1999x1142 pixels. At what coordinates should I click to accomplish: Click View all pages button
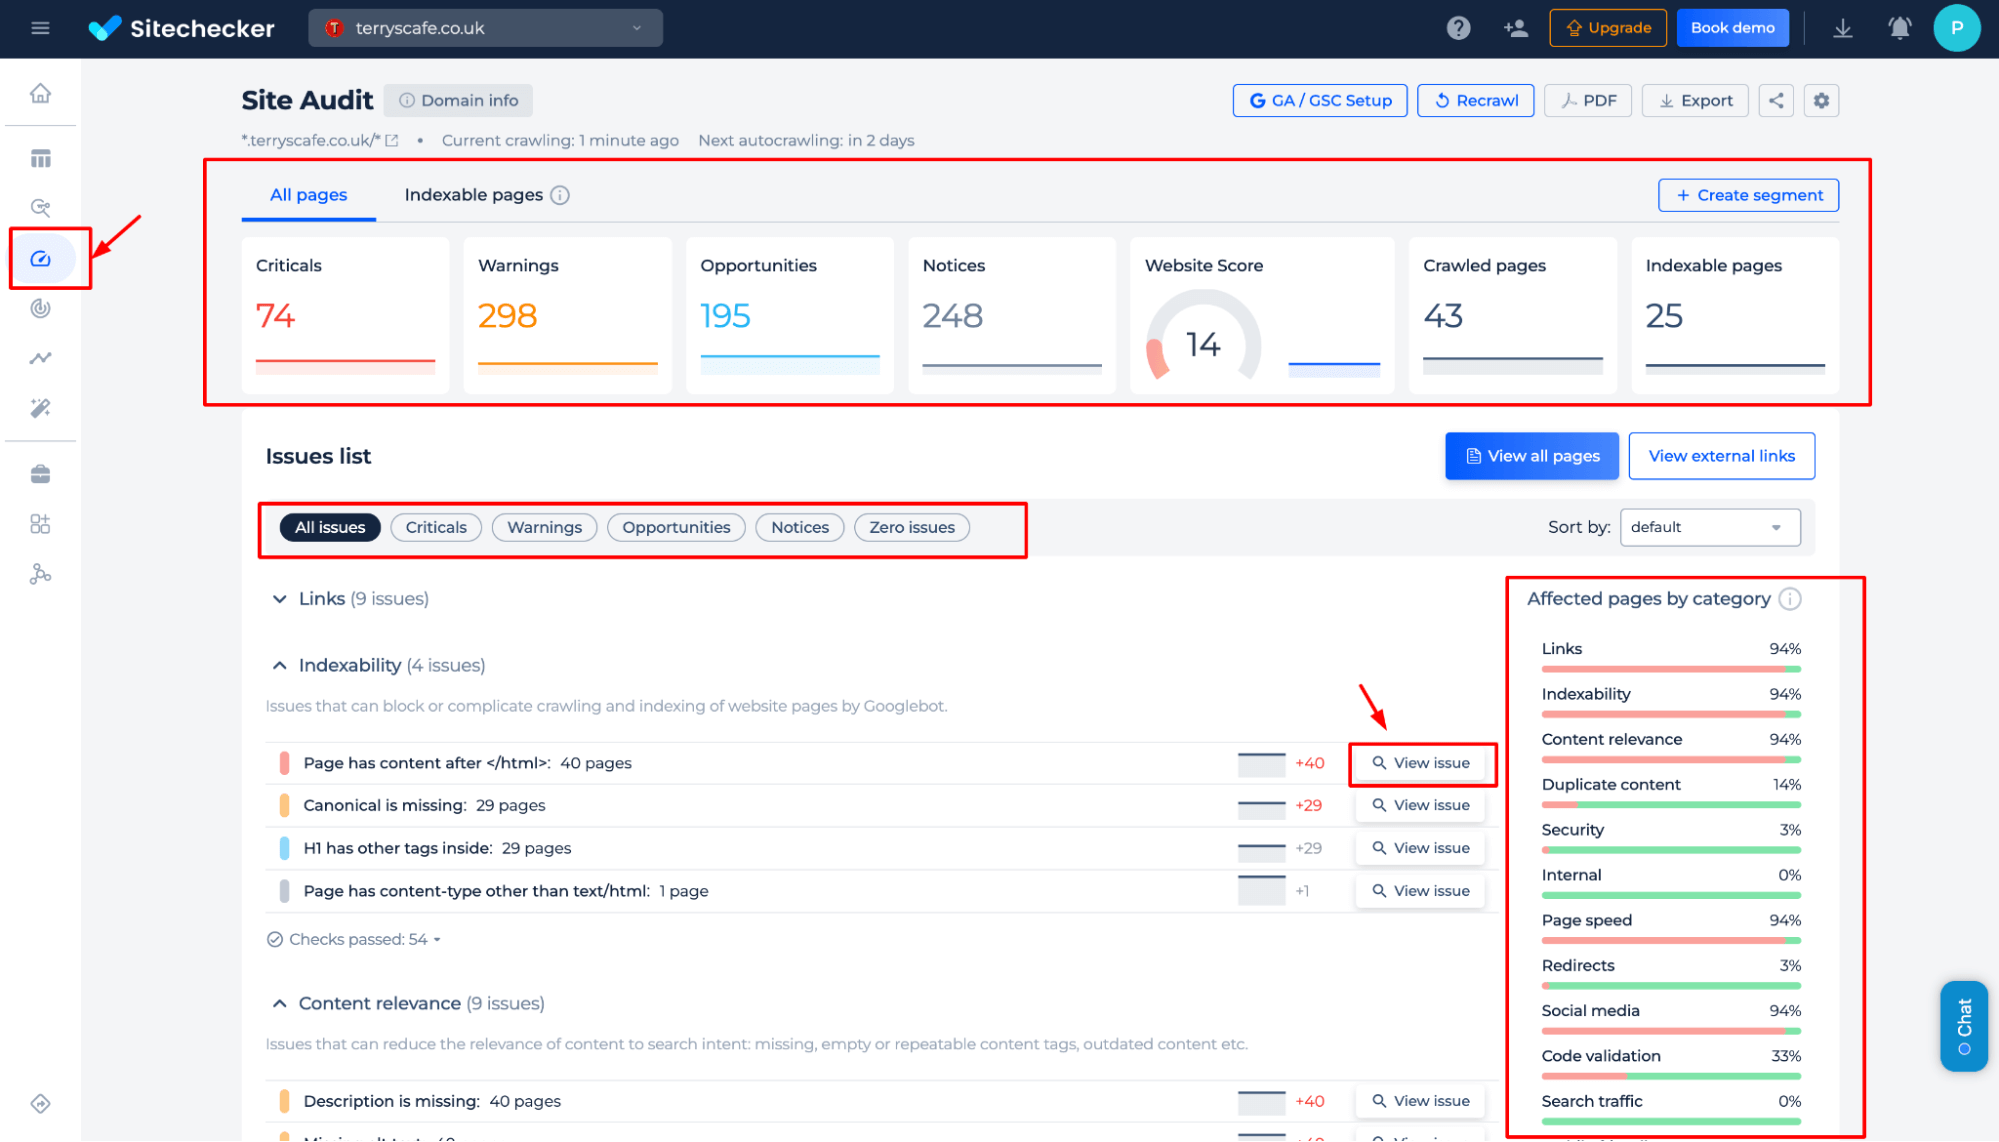(1529, 456)
